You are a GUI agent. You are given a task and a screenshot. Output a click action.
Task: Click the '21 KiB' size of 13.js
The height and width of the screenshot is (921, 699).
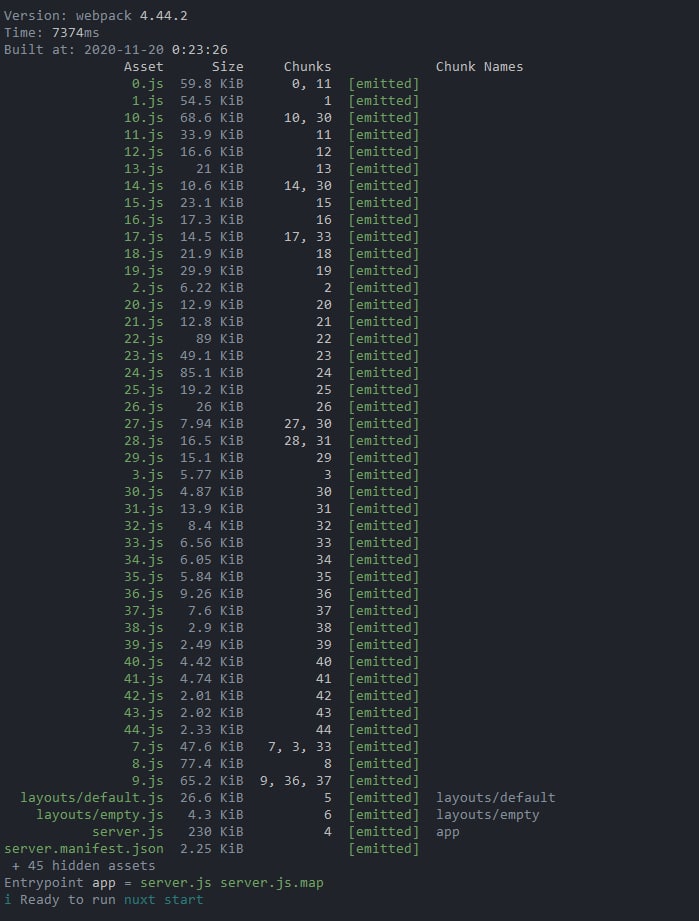(x=220, y=169)
